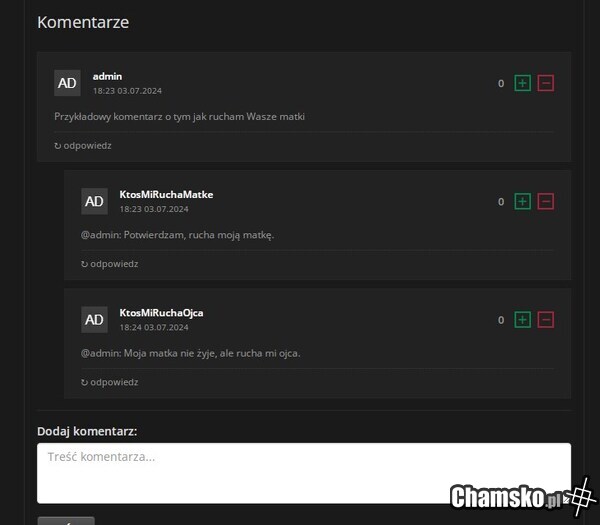
Task: Downvote the admin comment with red minus
Action: pyautogui.click(x=545, y=83)
